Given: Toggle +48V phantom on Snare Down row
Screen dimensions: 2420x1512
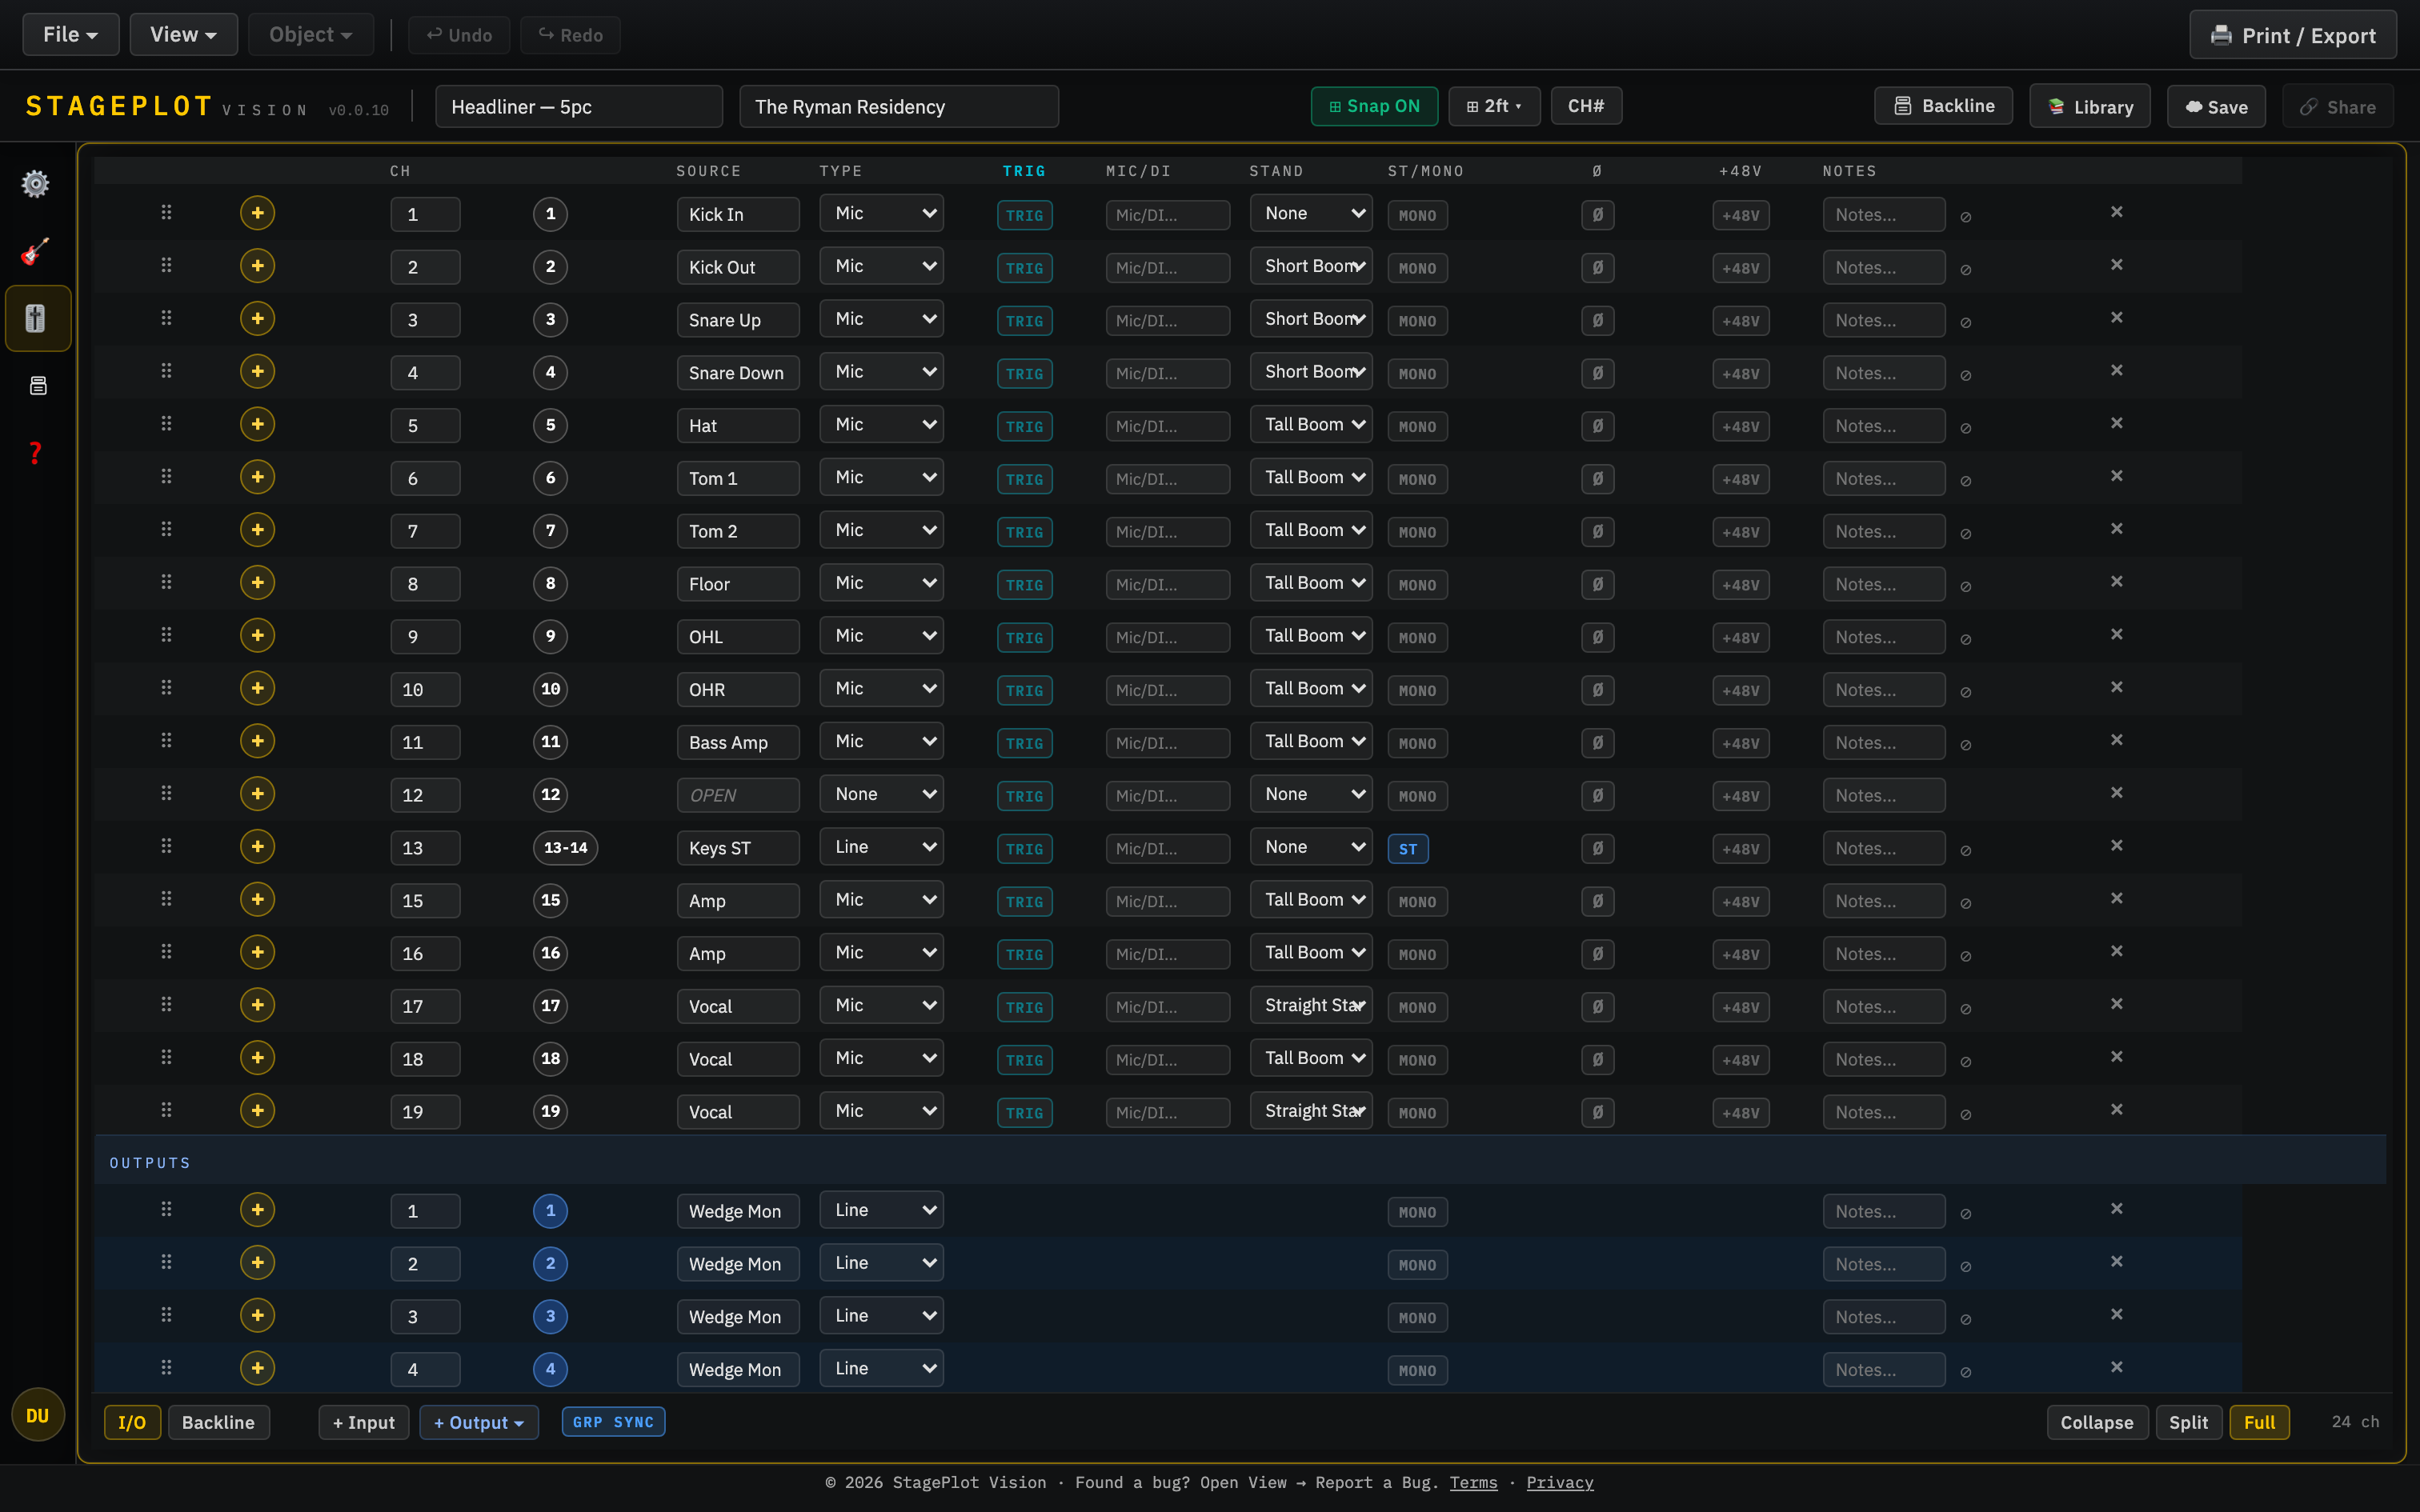Looking at the screenshot, I should pyautogui.click(x=1740, y=374).
